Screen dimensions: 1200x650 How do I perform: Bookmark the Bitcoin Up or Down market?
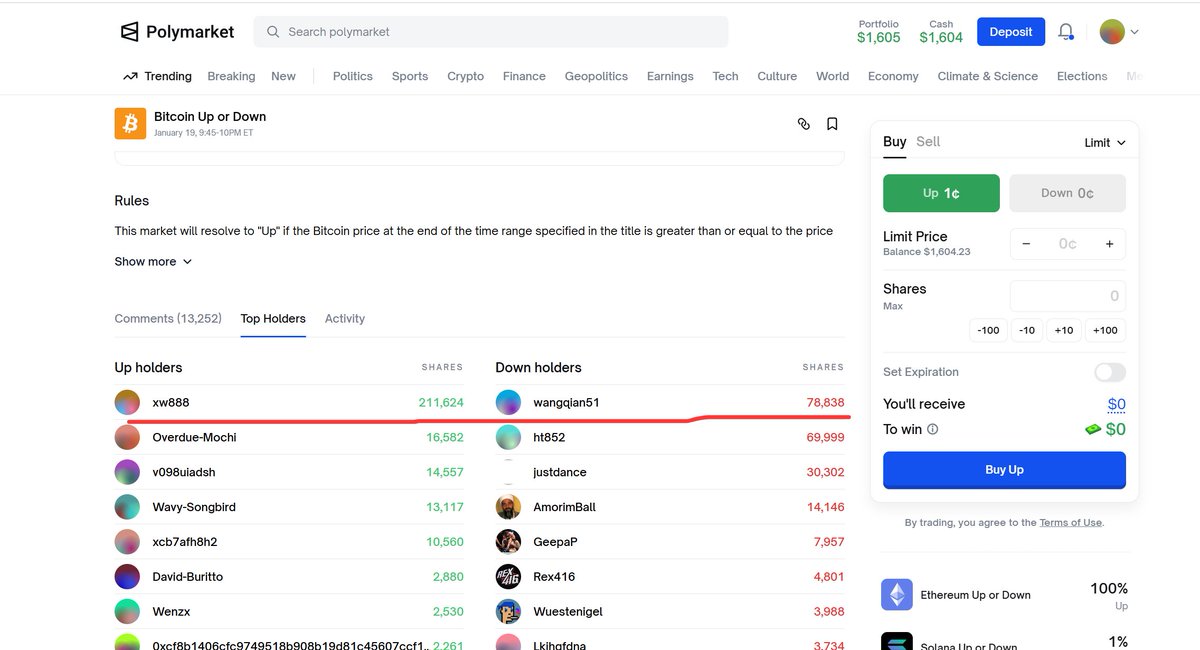pos(832,124)
